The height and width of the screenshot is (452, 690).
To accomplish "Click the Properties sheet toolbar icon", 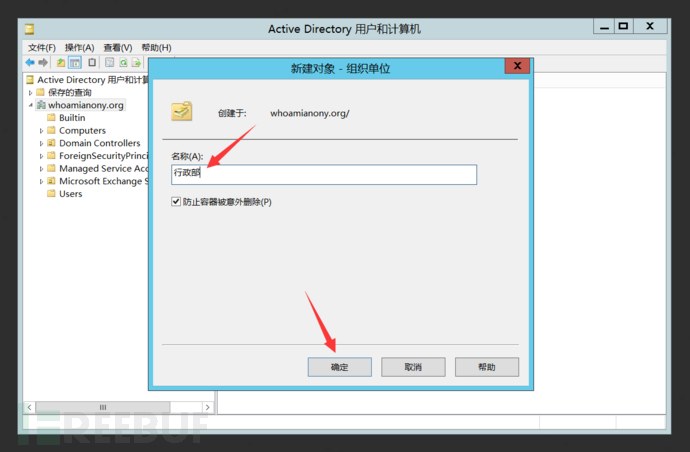I will coord(110,62).
